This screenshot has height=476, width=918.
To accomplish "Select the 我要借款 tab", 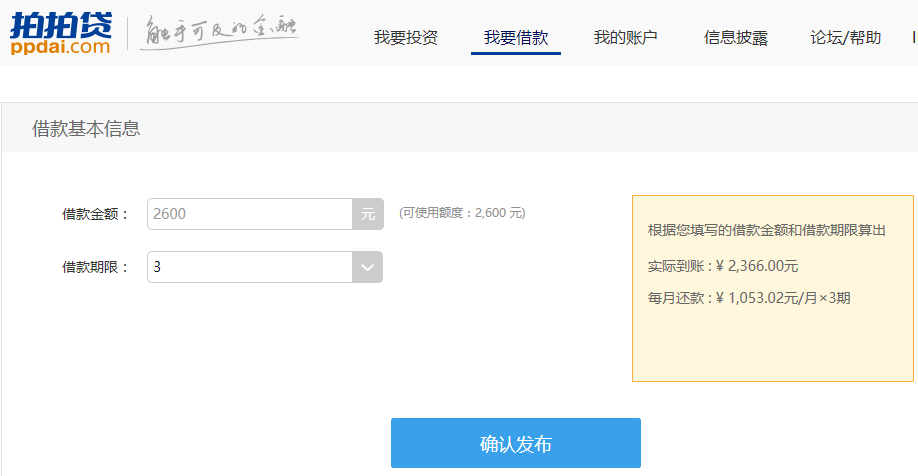I will [516, 37].
